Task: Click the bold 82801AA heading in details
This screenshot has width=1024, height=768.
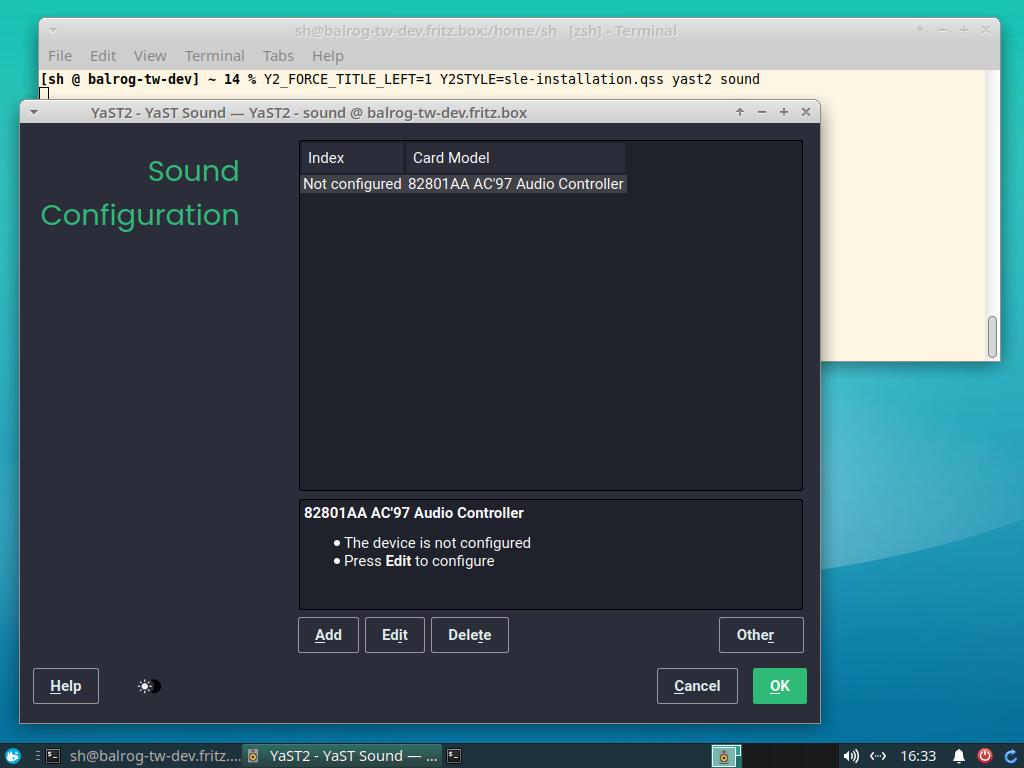Action: coord(414,513)
